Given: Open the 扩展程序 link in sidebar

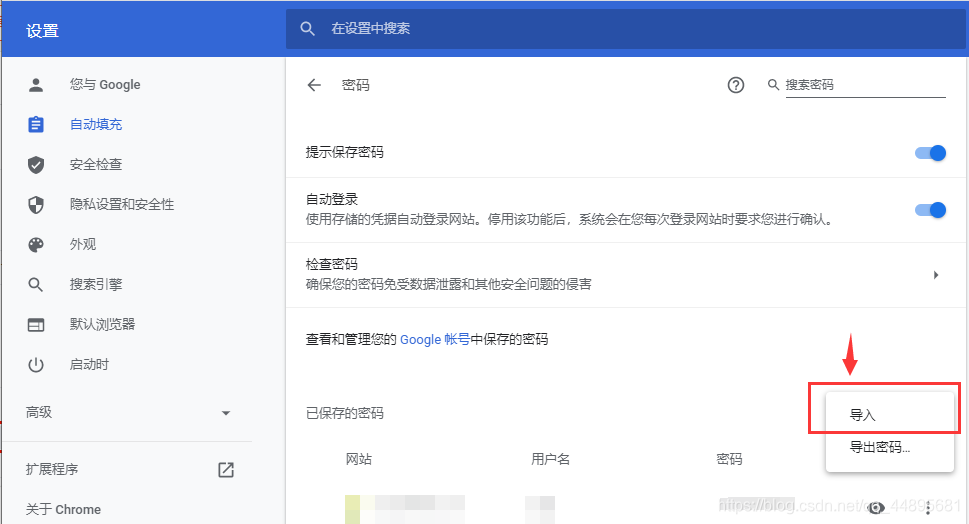Looking at the screenshot, I should click(x=52, y=470).
